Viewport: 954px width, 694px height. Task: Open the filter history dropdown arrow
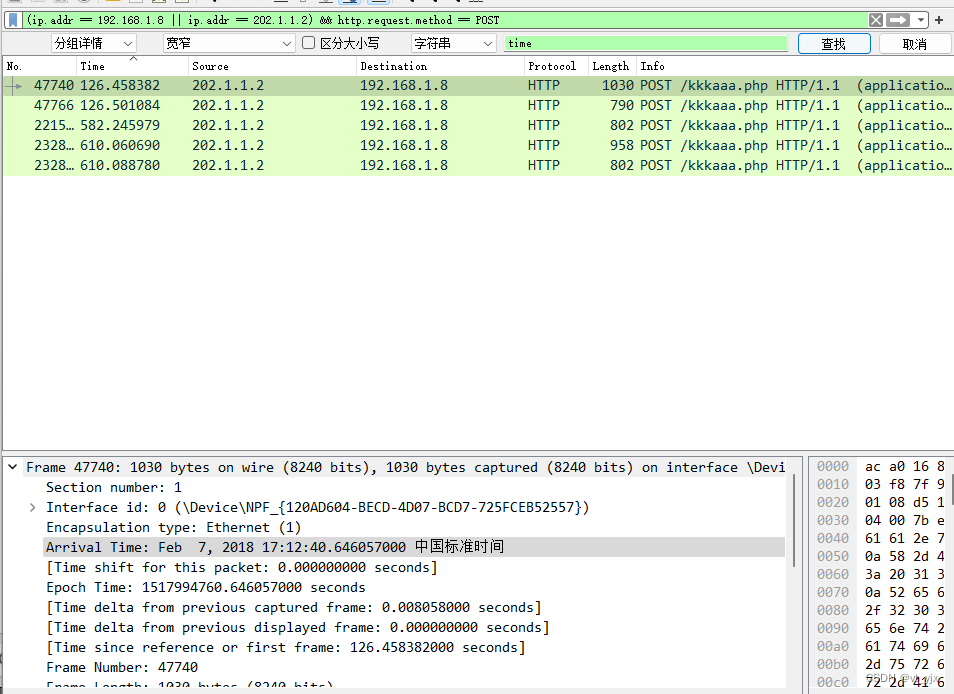click(921, 20)
